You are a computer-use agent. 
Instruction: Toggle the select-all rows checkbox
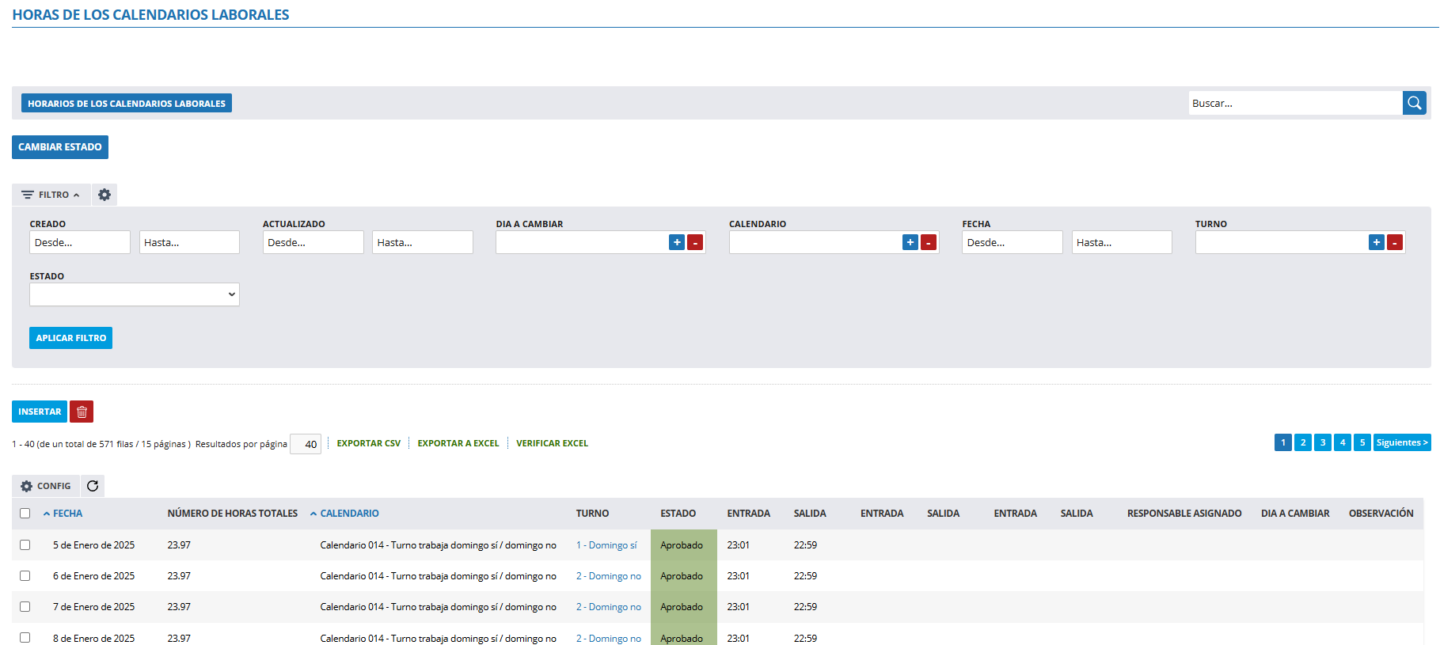(x=25, y=513)
